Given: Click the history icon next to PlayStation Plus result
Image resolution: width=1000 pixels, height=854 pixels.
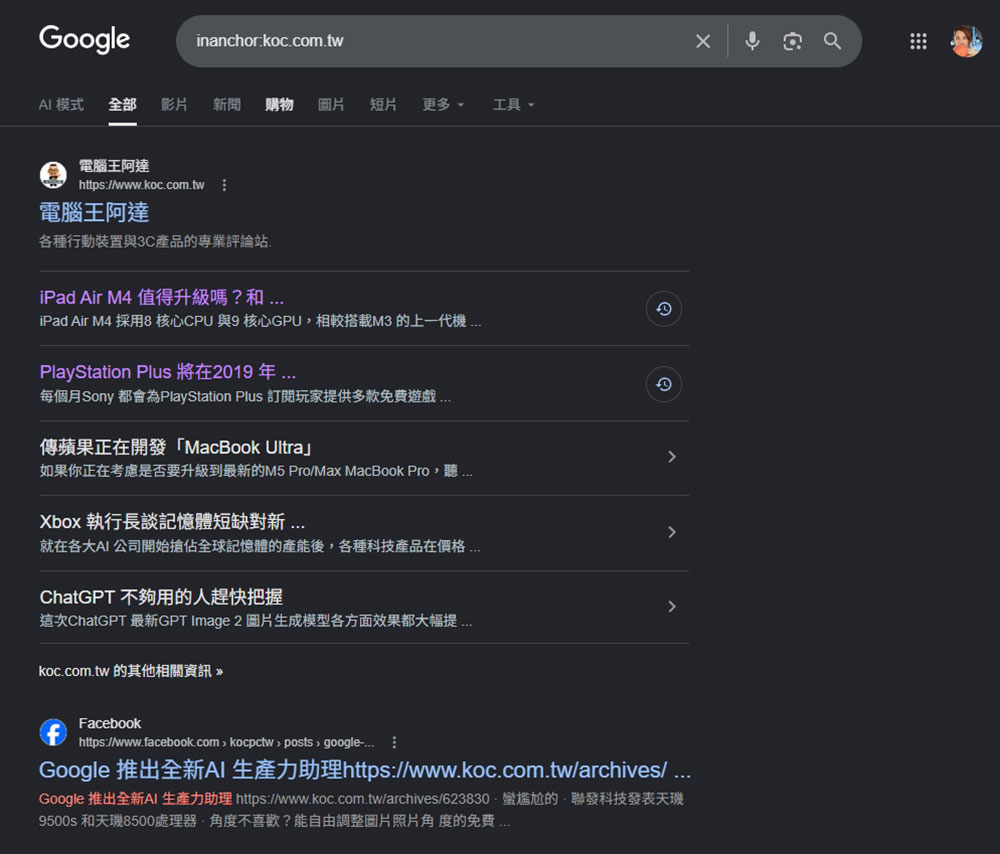Looking at the screenshot, I should point(663,384).
